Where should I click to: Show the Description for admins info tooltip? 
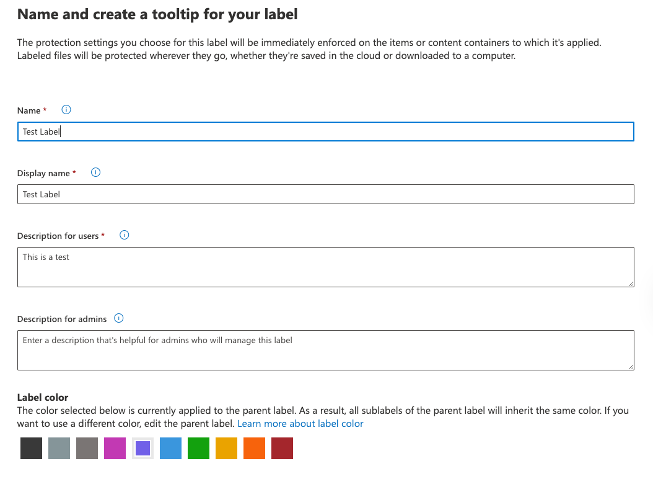coord(119,318)
